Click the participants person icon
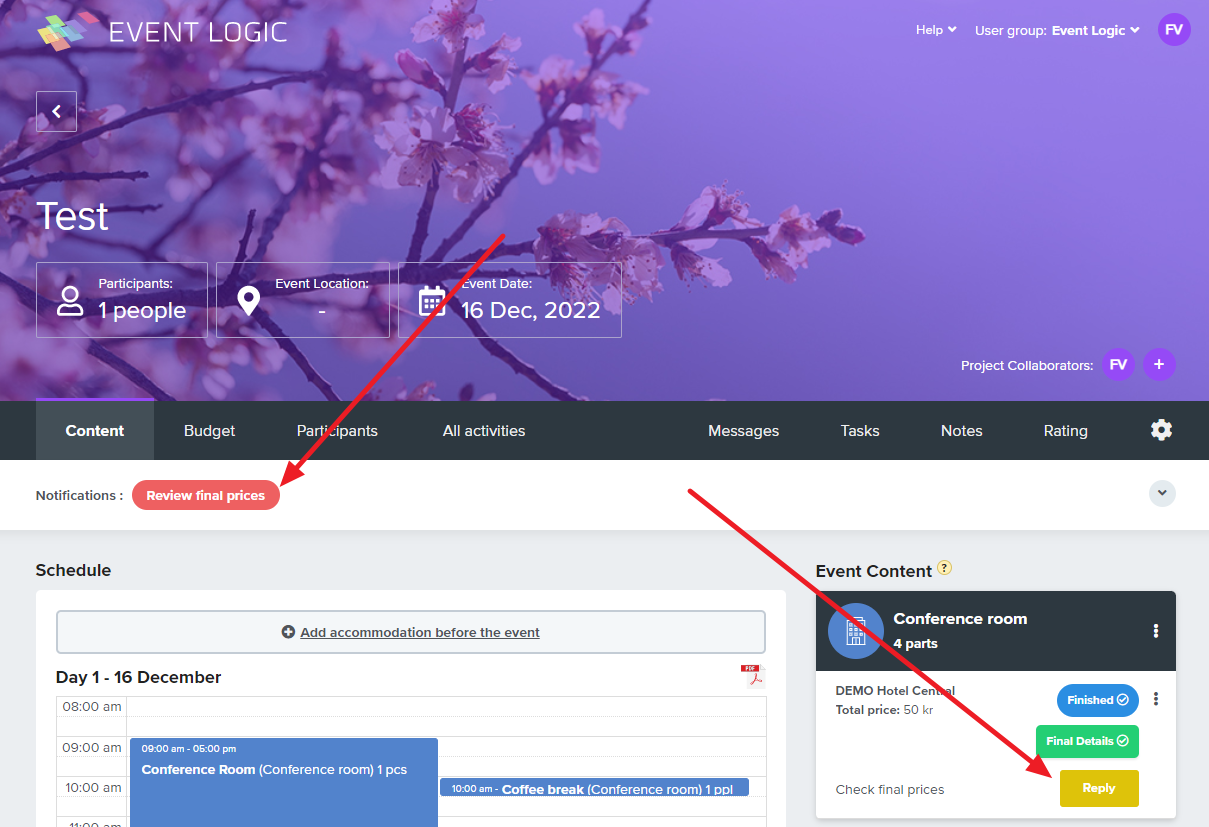Screen dimensions: 1209x827 tap(70, 301)
